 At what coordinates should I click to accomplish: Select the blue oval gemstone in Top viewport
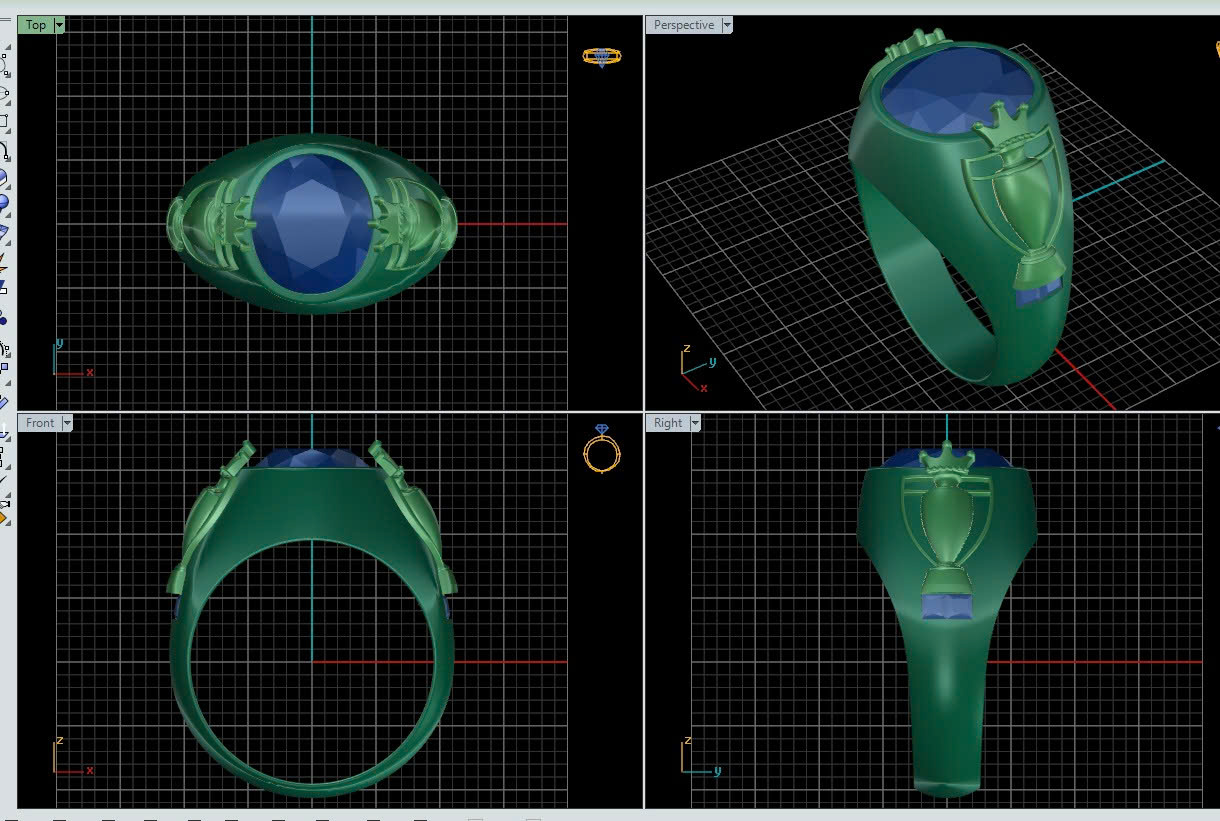tap(313, 222)
